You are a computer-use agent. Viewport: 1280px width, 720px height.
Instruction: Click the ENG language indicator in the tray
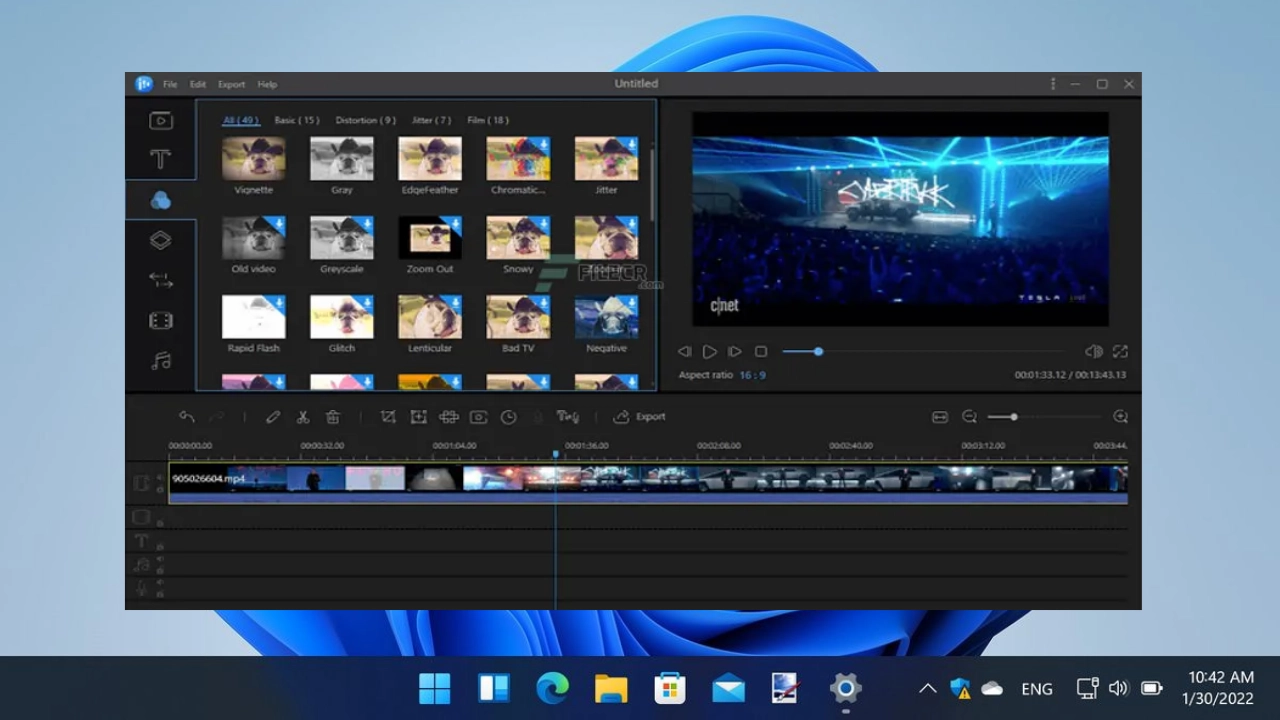point(1037,689)
